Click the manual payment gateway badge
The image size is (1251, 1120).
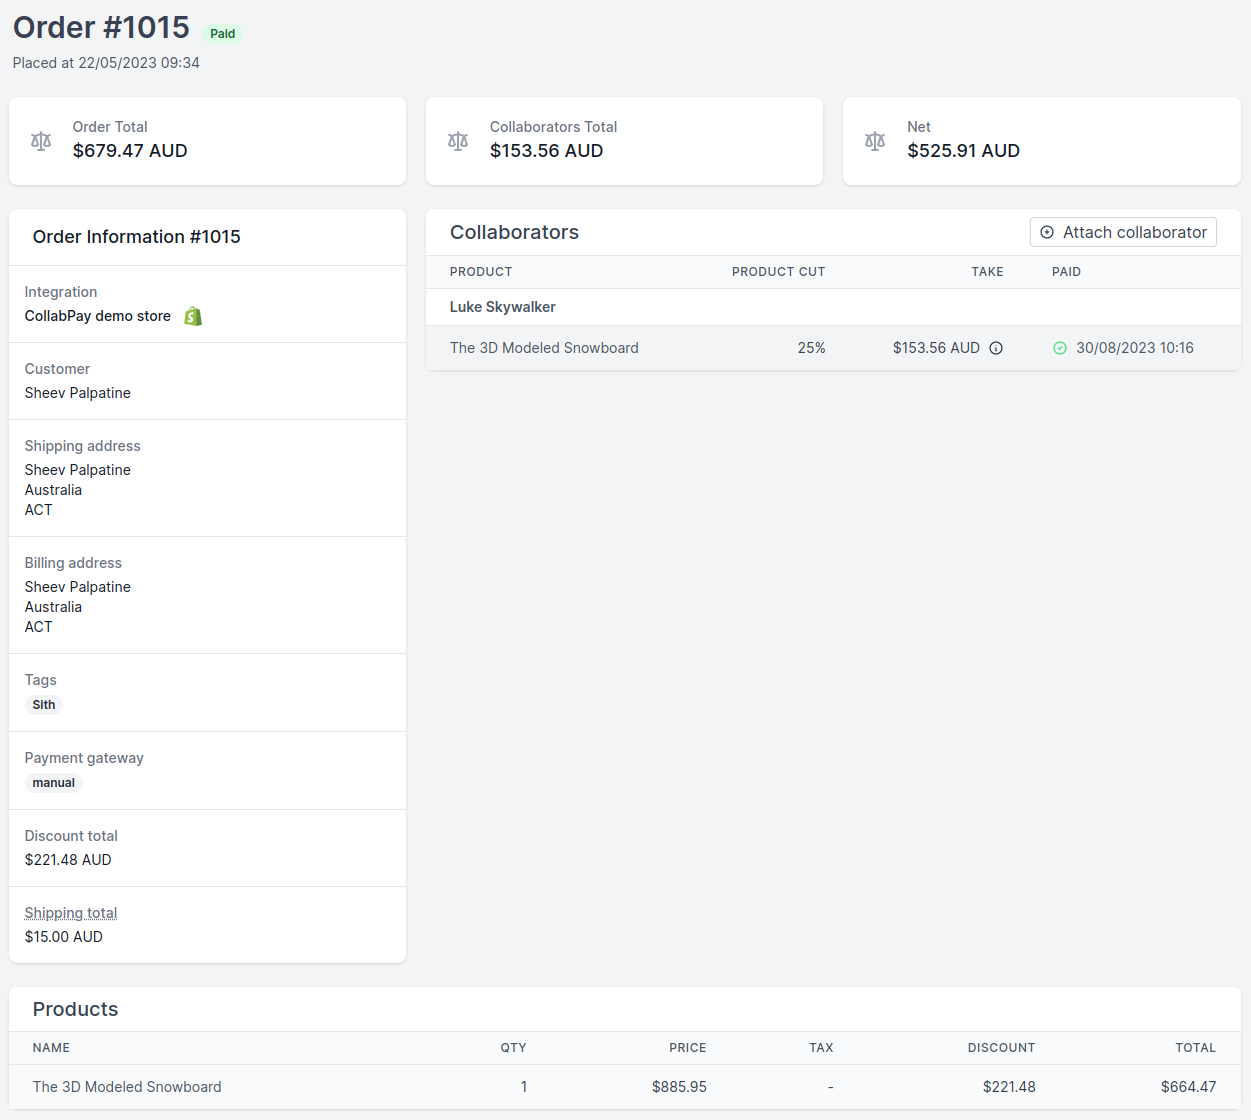point(54,783)
